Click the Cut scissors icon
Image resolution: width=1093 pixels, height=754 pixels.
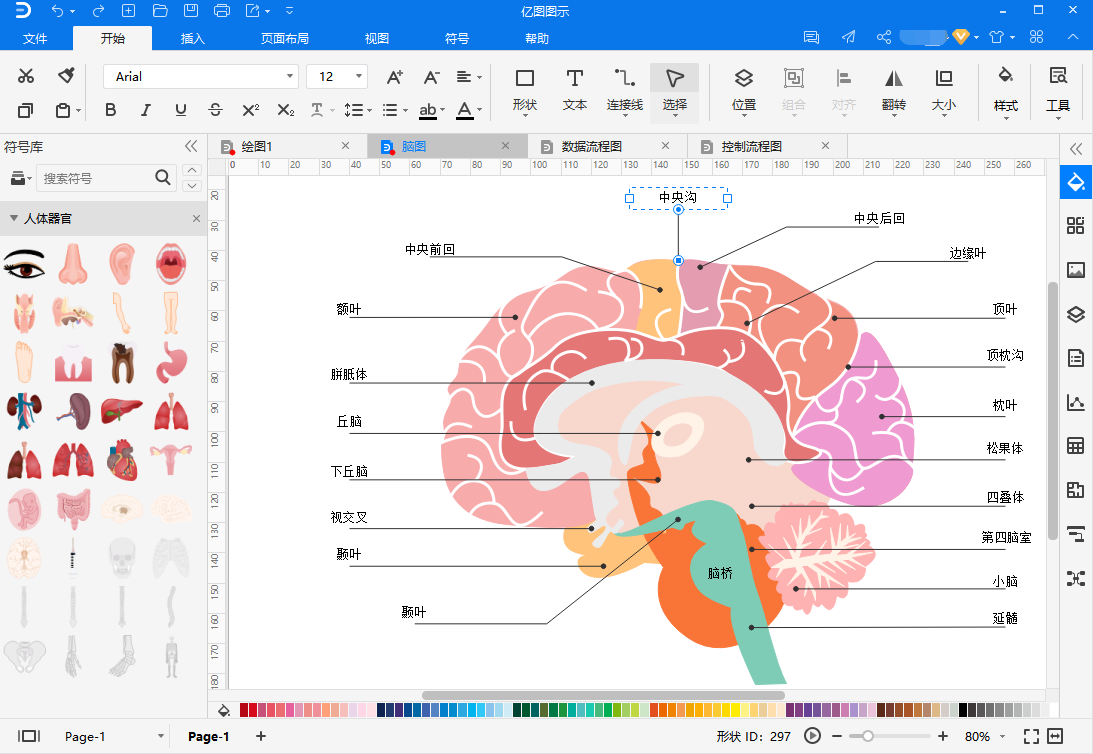[26, 75]
